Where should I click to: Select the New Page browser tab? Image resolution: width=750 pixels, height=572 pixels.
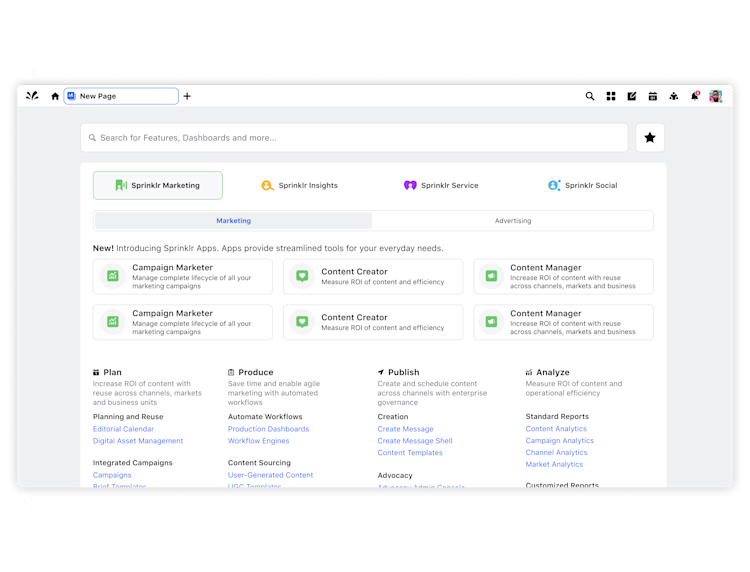point(121,96)
